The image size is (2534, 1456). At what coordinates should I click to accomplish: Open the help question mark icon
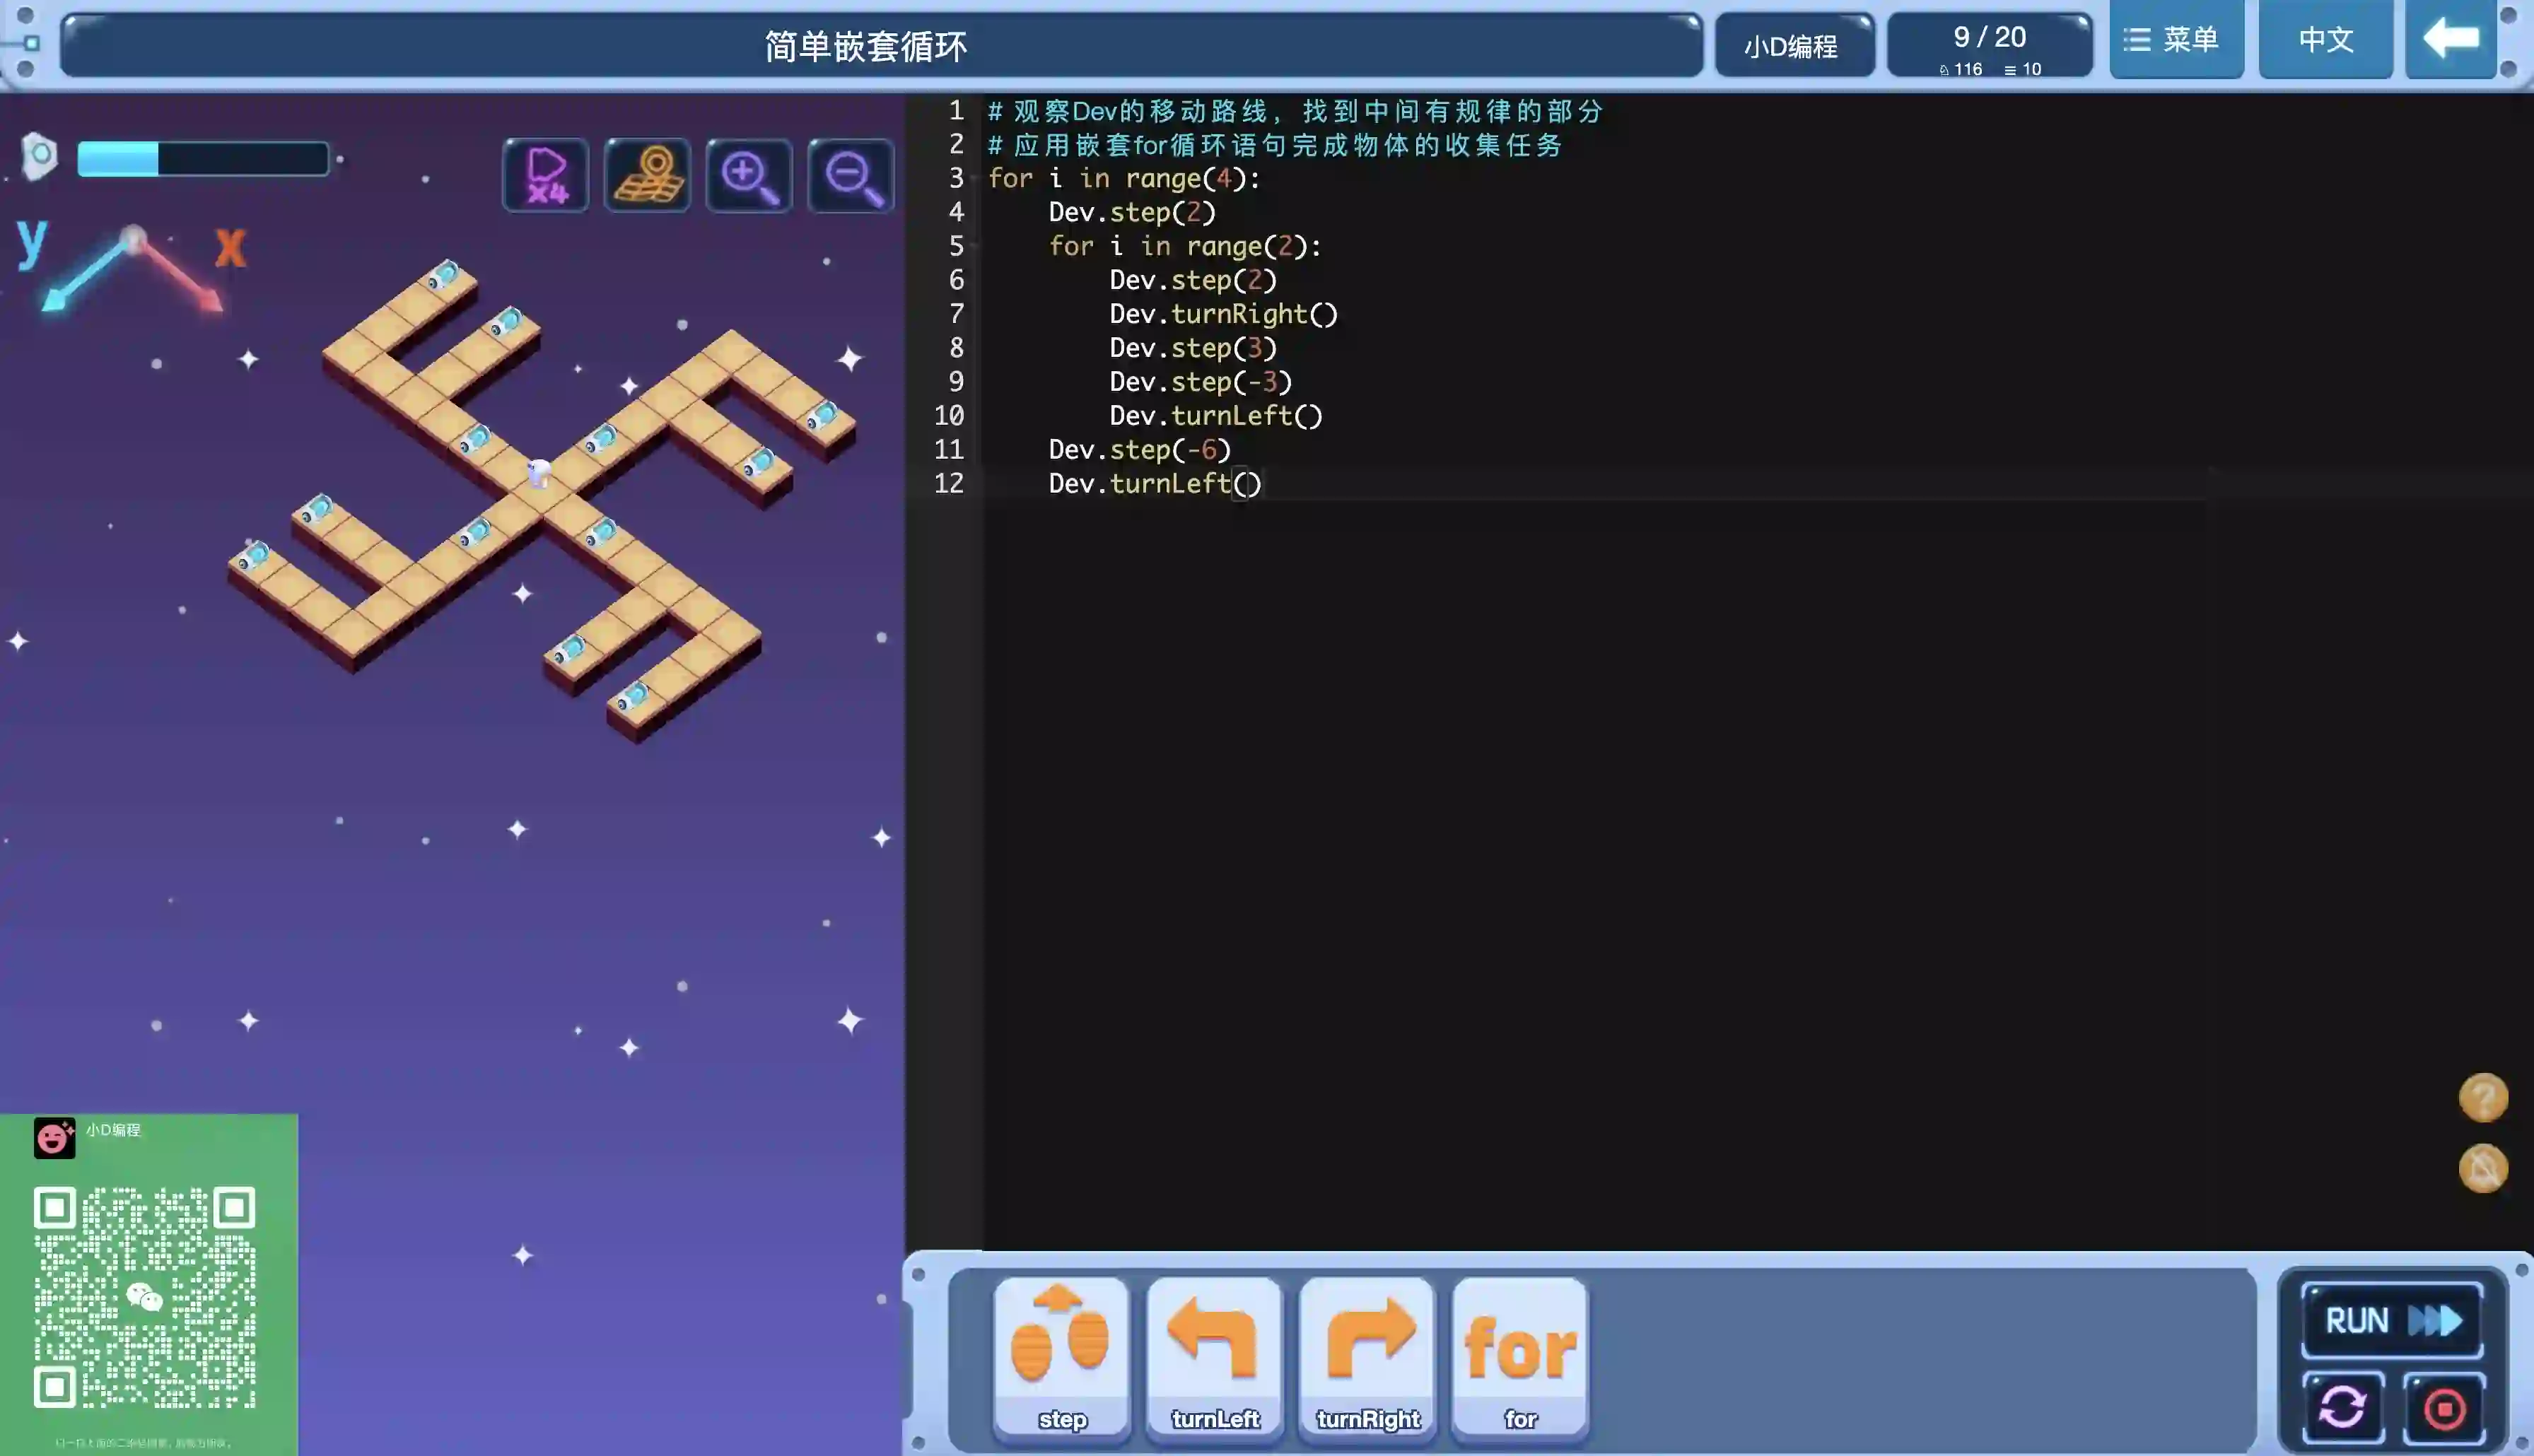click(x=2482, y=1097)
